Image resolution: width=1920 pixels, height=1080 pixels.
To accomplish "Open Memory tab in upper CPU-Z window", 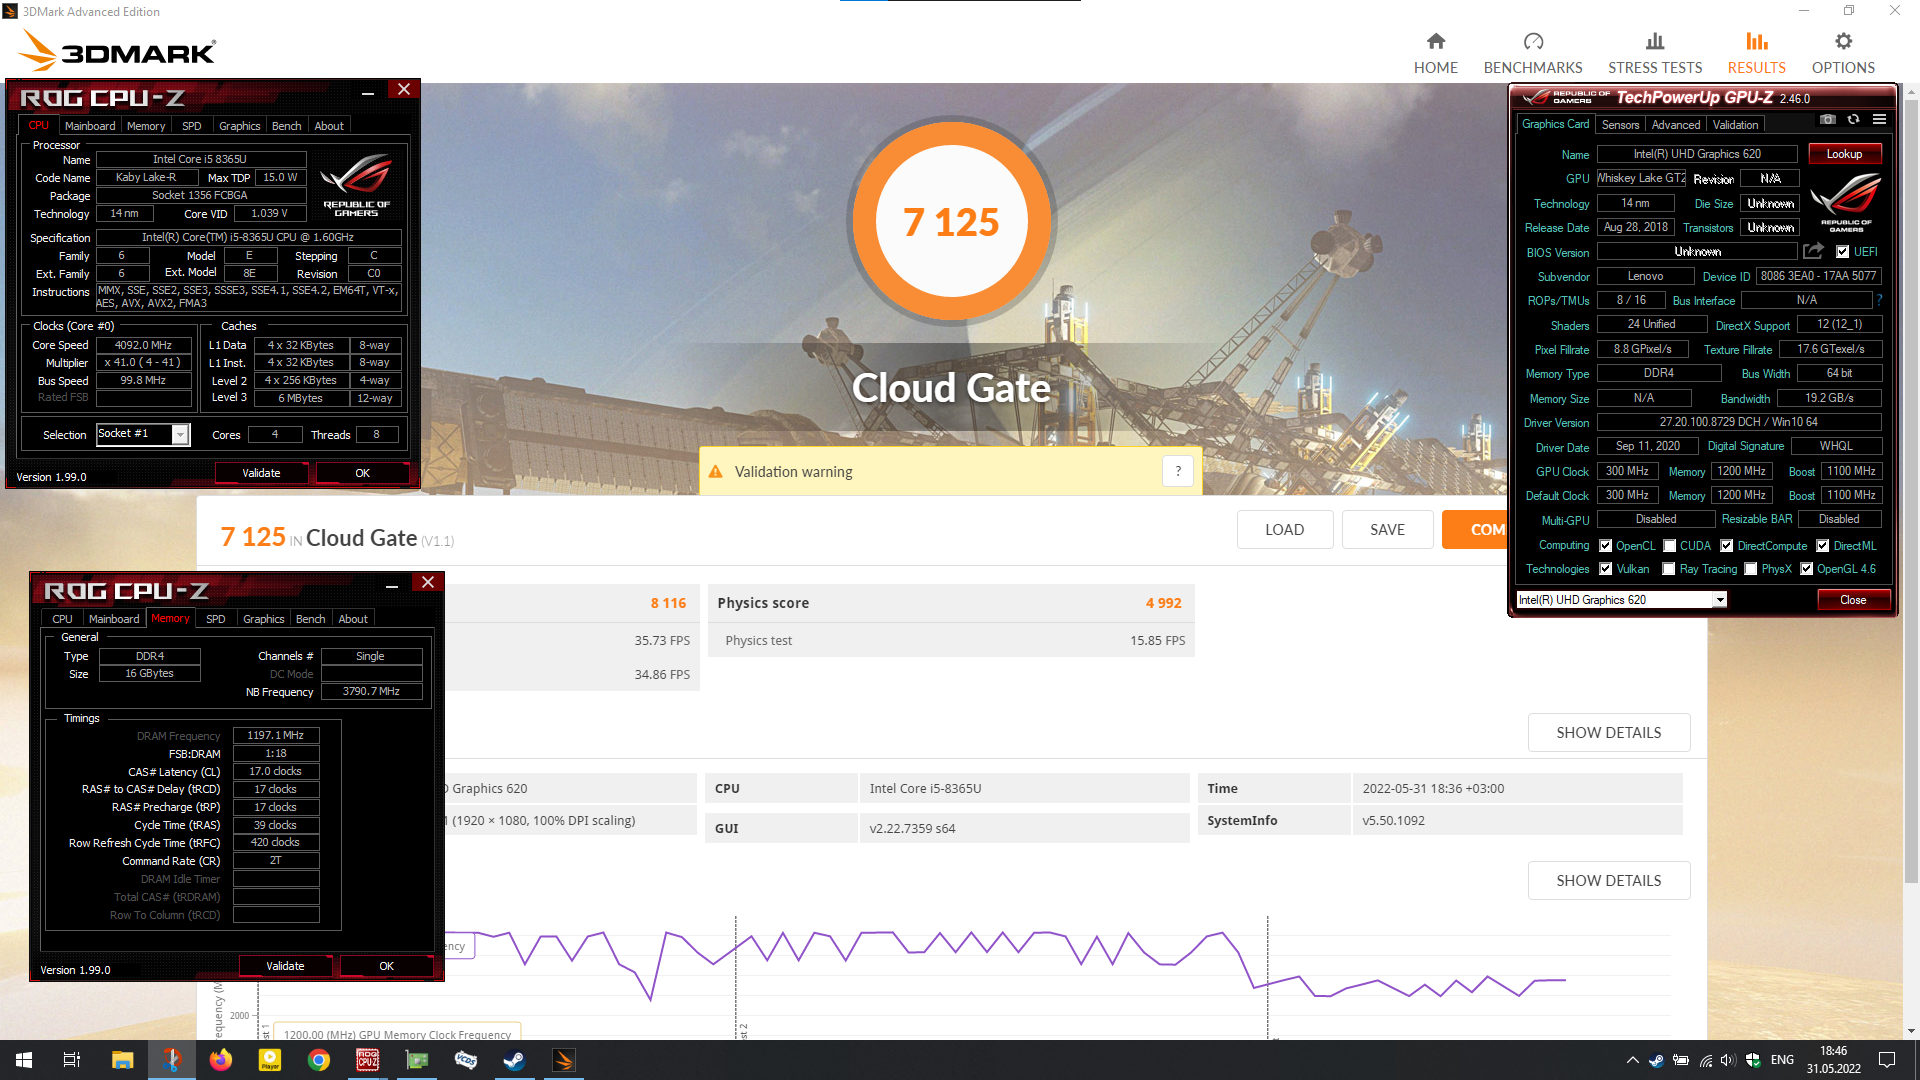I will (x=146, y=126).
